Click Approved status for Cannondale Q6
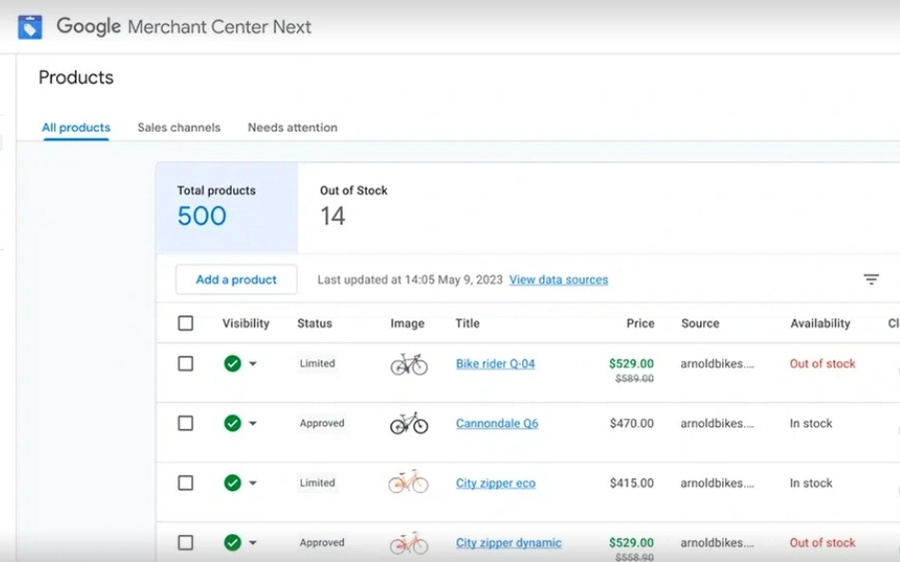The width and height of the screenshot is (900, 562). coord(322,423)
